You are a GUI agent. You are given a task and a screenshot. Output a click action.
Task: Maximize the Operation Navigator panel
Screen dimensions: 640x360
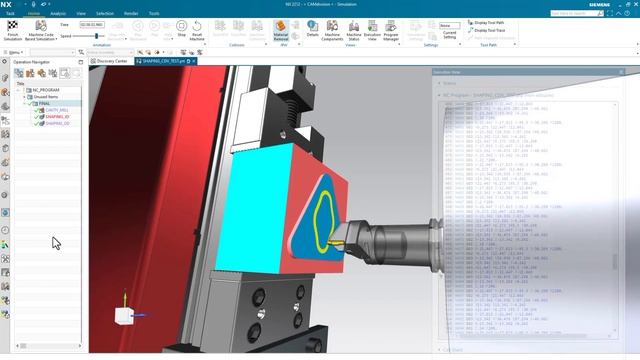tap(80, 62)
